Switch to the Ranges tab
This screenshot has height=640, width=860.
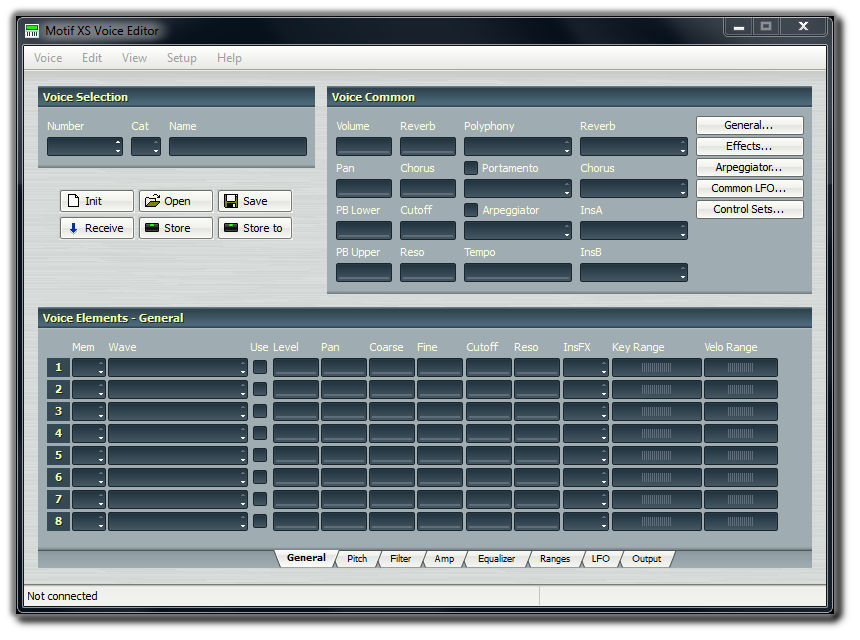pyautogui.click(x=555, y=559)
